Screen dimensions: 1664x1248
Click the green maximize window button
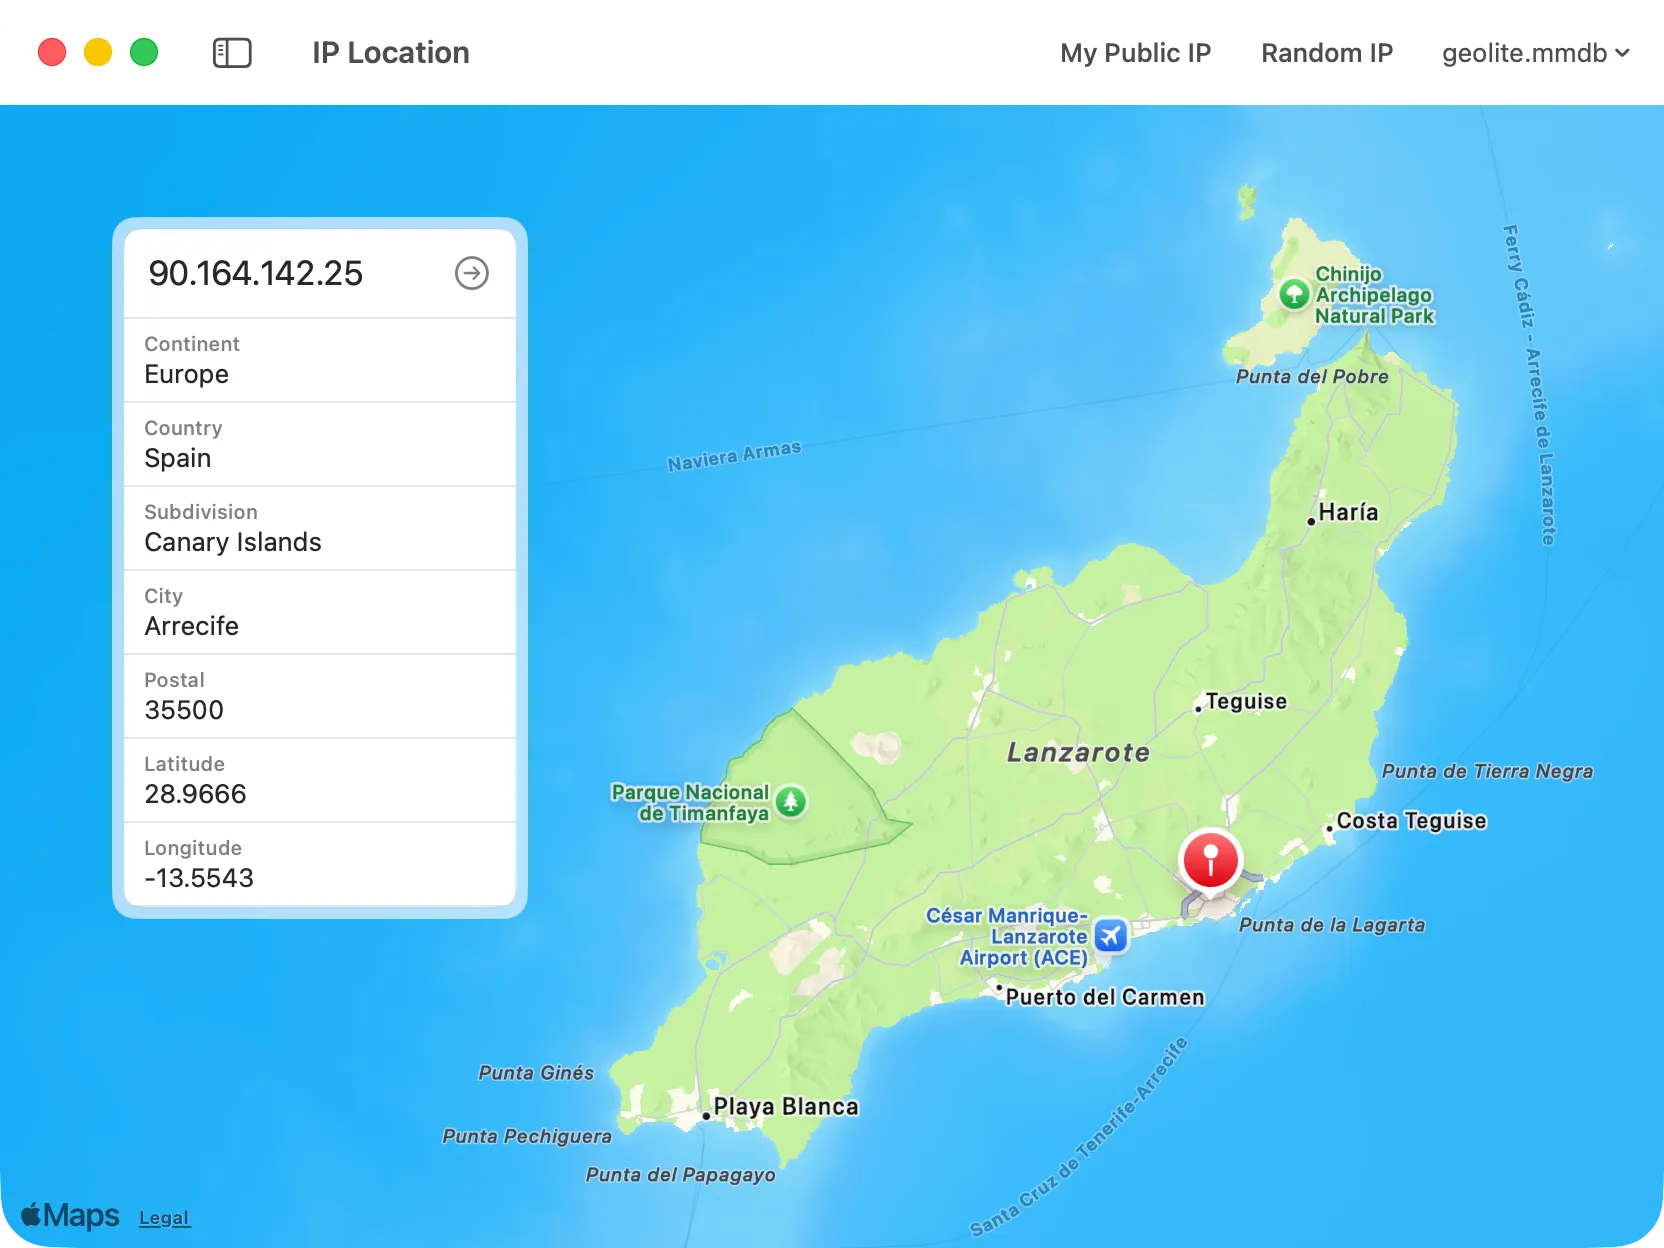click(144, 52)
